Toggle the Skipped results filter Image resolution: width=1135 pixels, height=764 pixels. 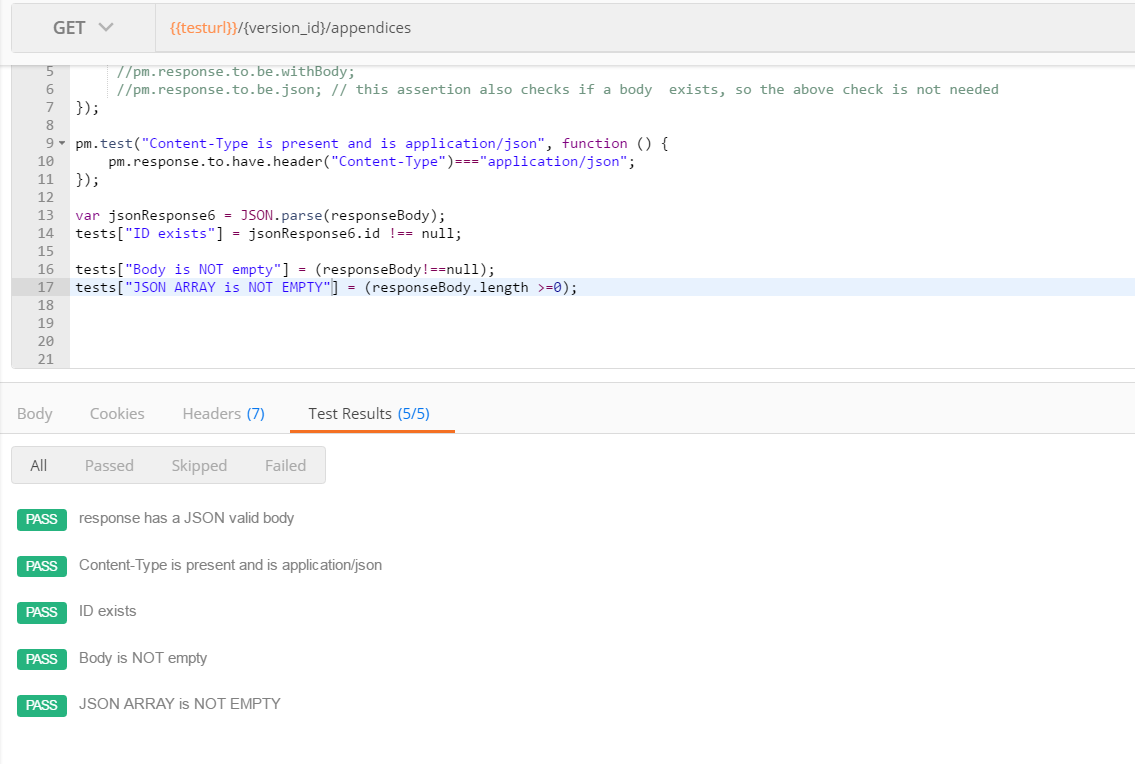(199, 464)
